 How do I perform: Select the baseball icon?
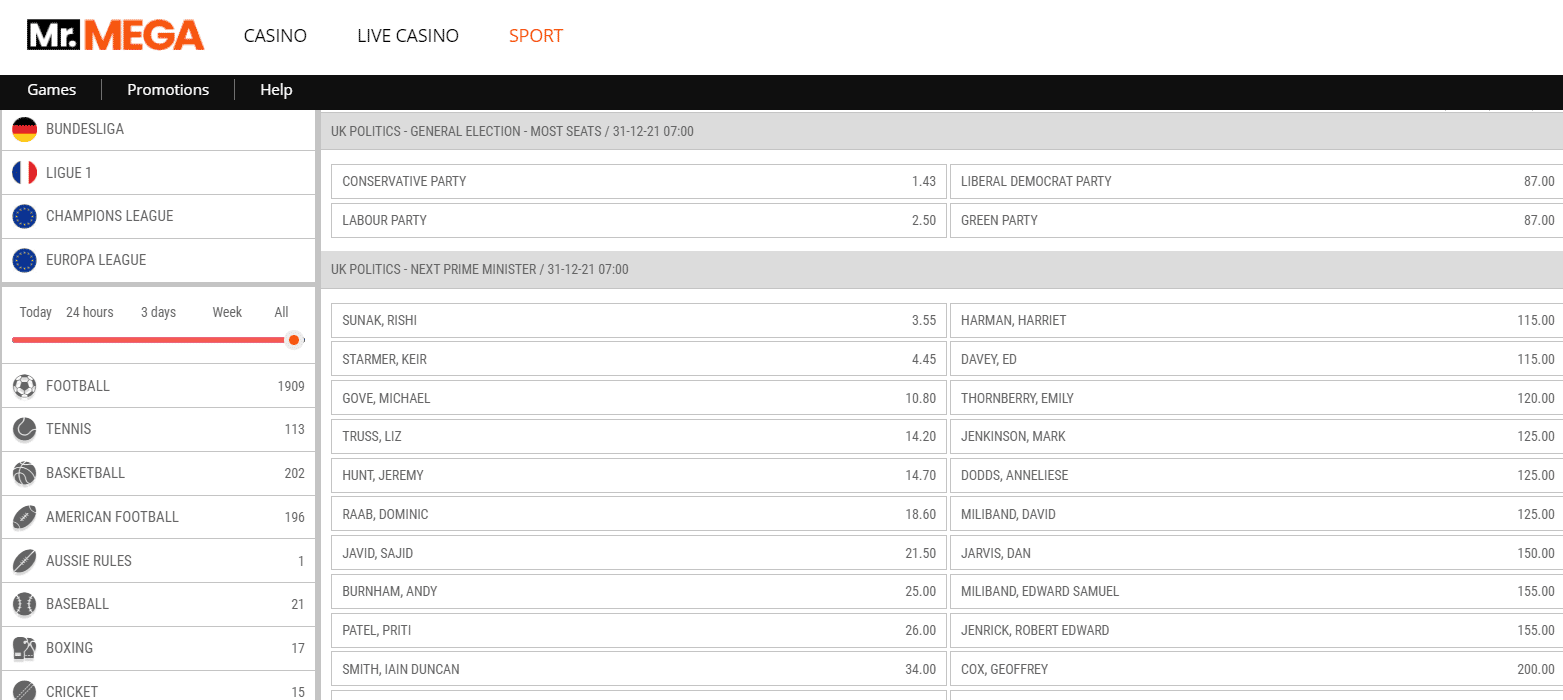click(x=25, y=604)
